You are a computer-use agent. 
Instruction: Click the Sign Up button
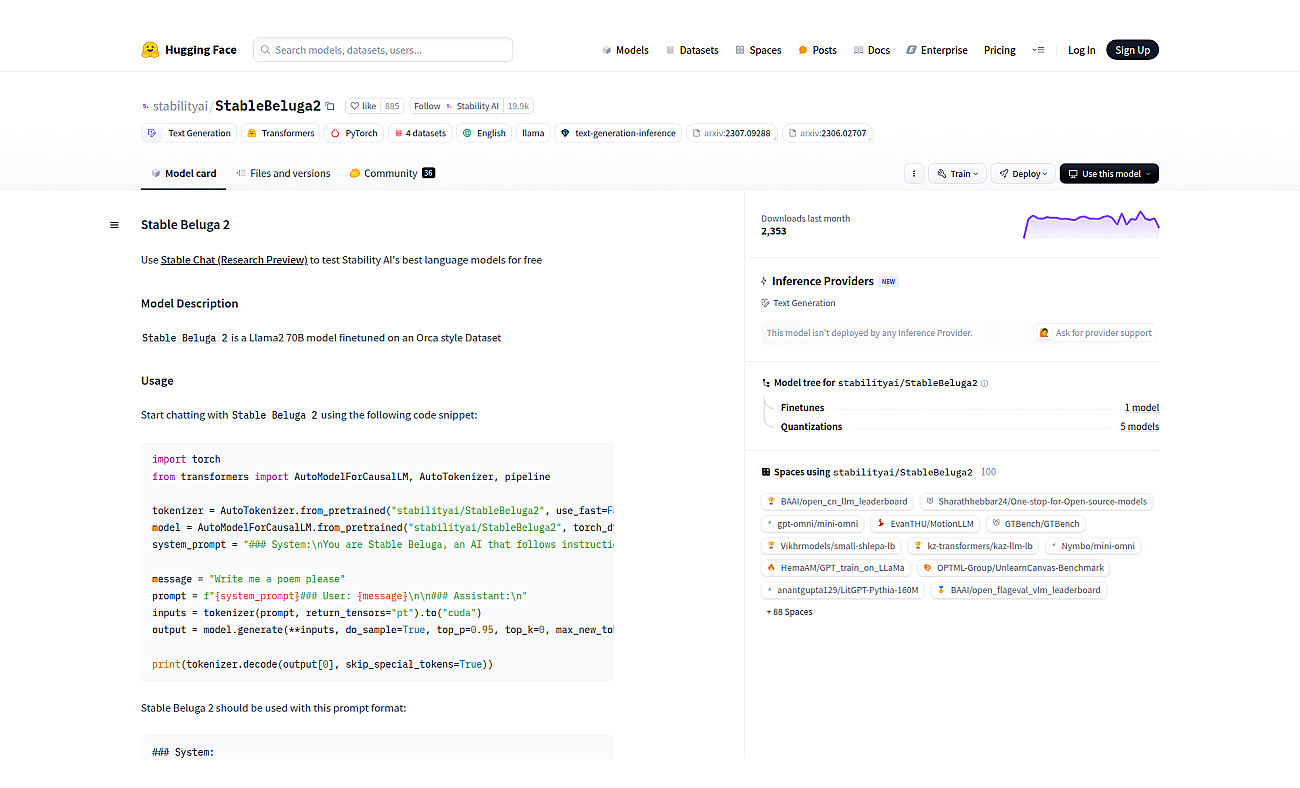(1132, 50)
